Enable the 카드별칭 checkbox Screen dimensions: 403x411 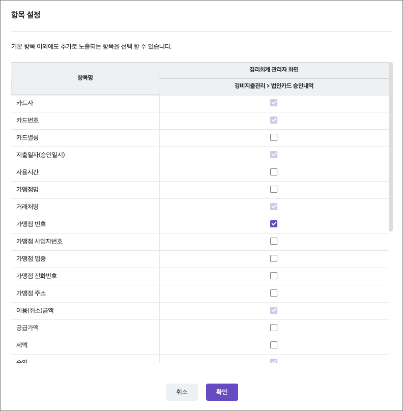pos(274,137)
